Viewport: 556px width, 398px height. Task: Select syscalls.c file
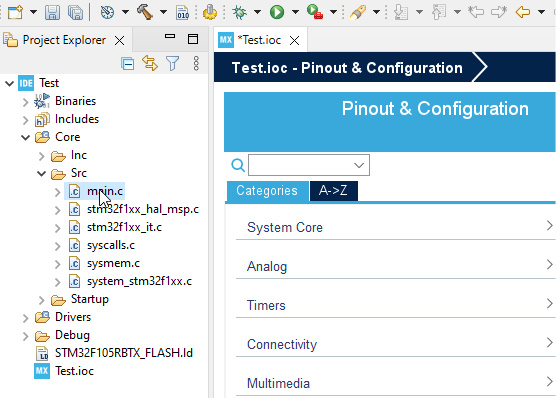pyautogui.click(x=111, y=245)
